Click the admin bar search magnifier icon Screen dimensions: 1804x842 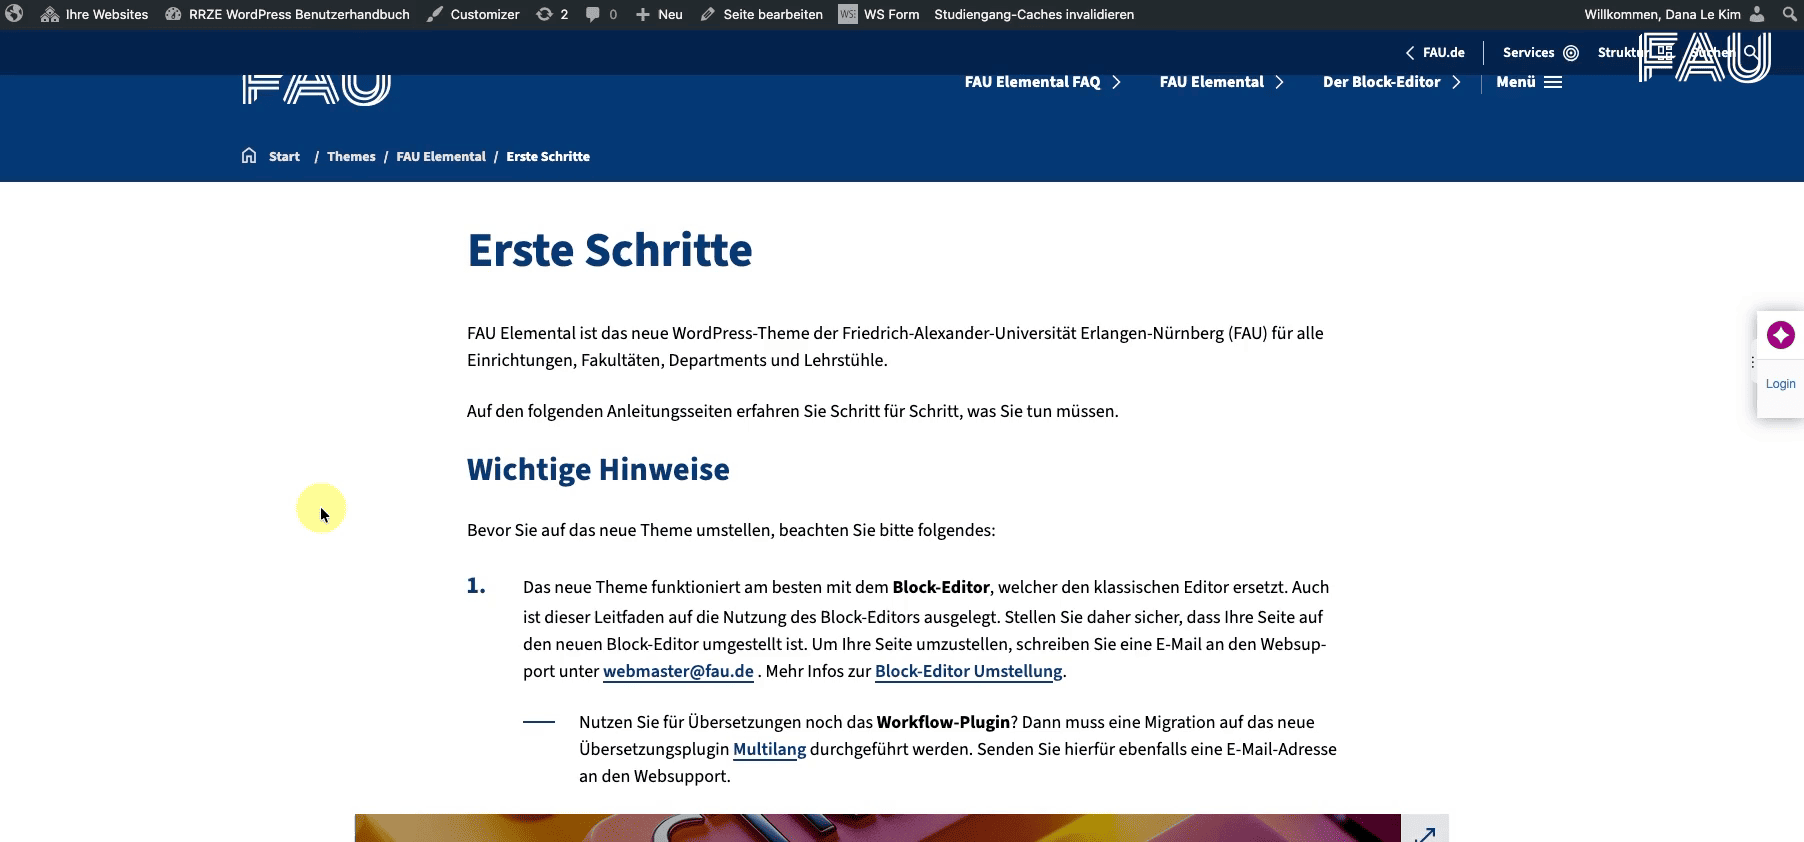coord(1790,14)
